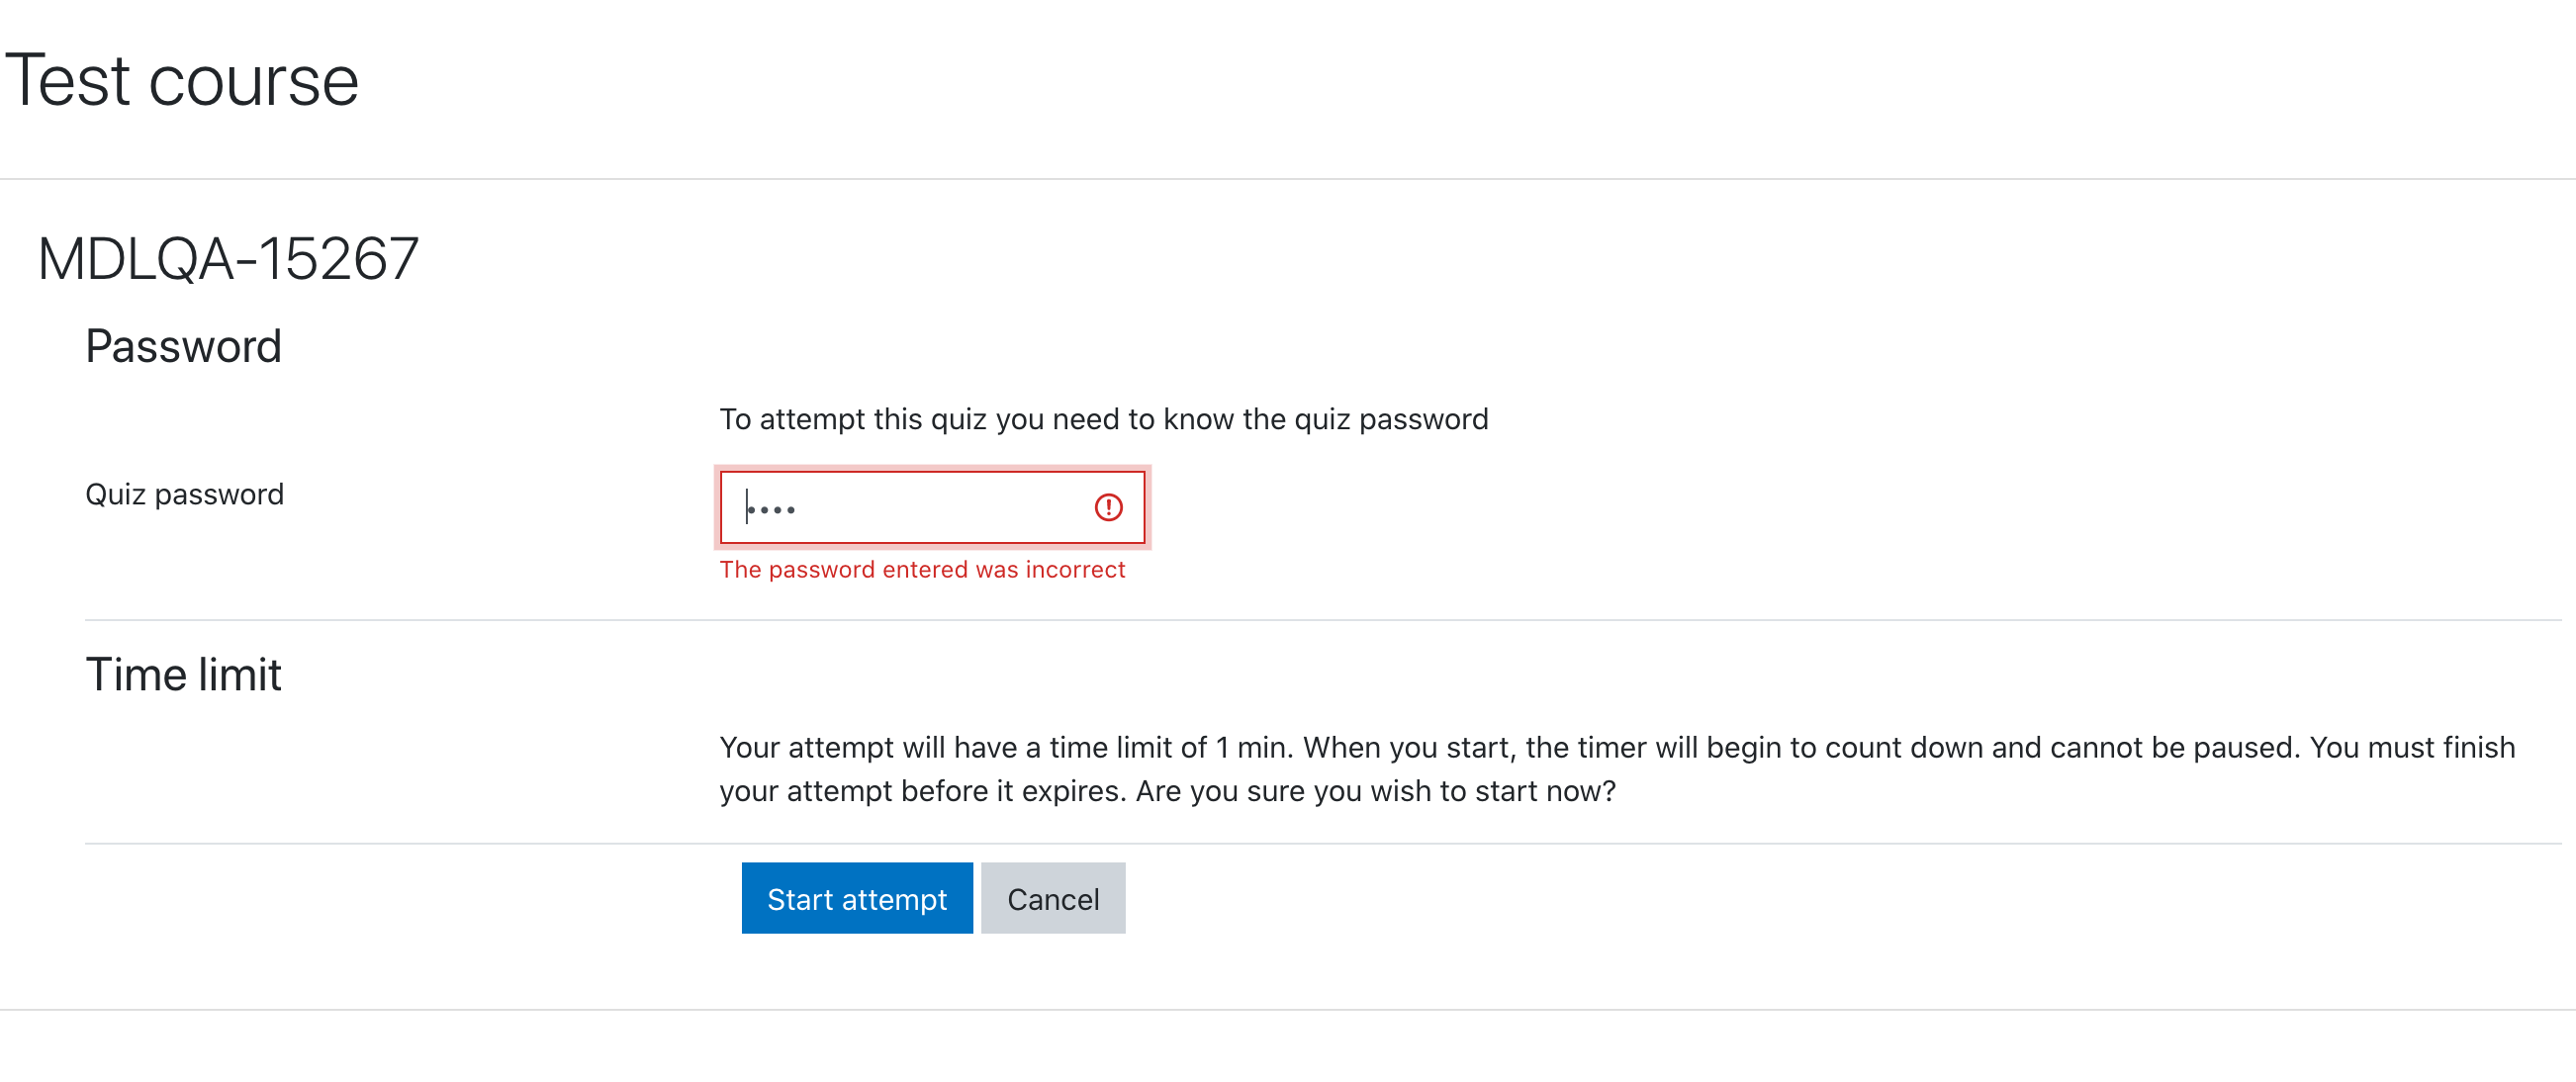Click the Password section heading
The image size is (2576, 1082).
point(184,346)
